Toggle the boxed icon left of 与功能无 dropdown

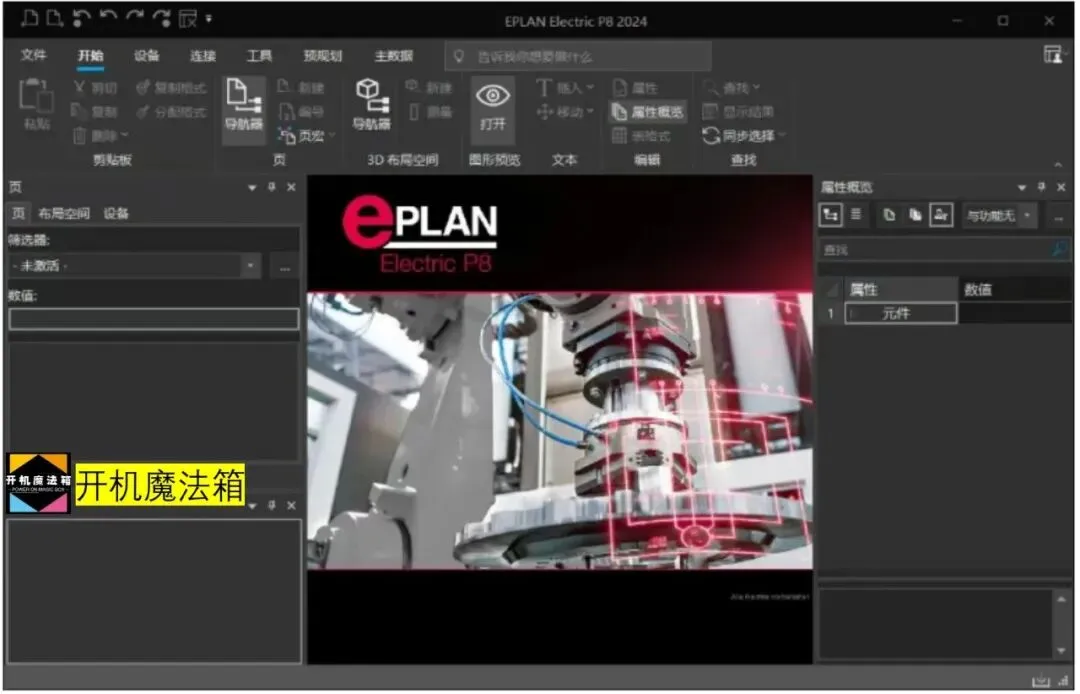point(942,215)
